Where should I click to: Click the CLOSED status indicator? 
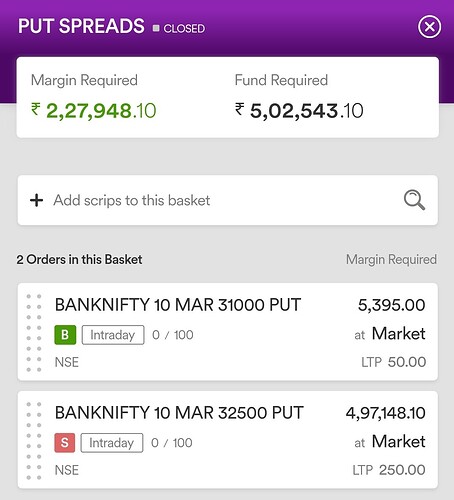(179, 28)
